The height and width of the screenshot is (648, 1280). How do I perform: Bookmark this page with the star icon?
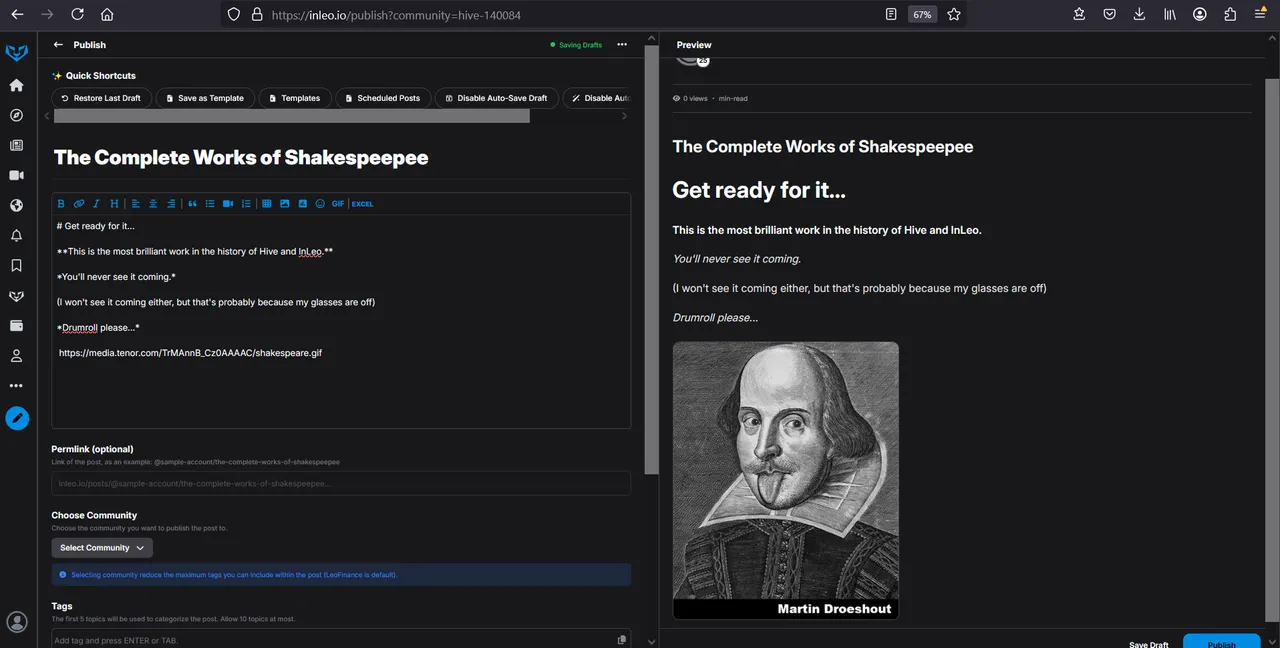pyautogui.click(x=953, y=14)
